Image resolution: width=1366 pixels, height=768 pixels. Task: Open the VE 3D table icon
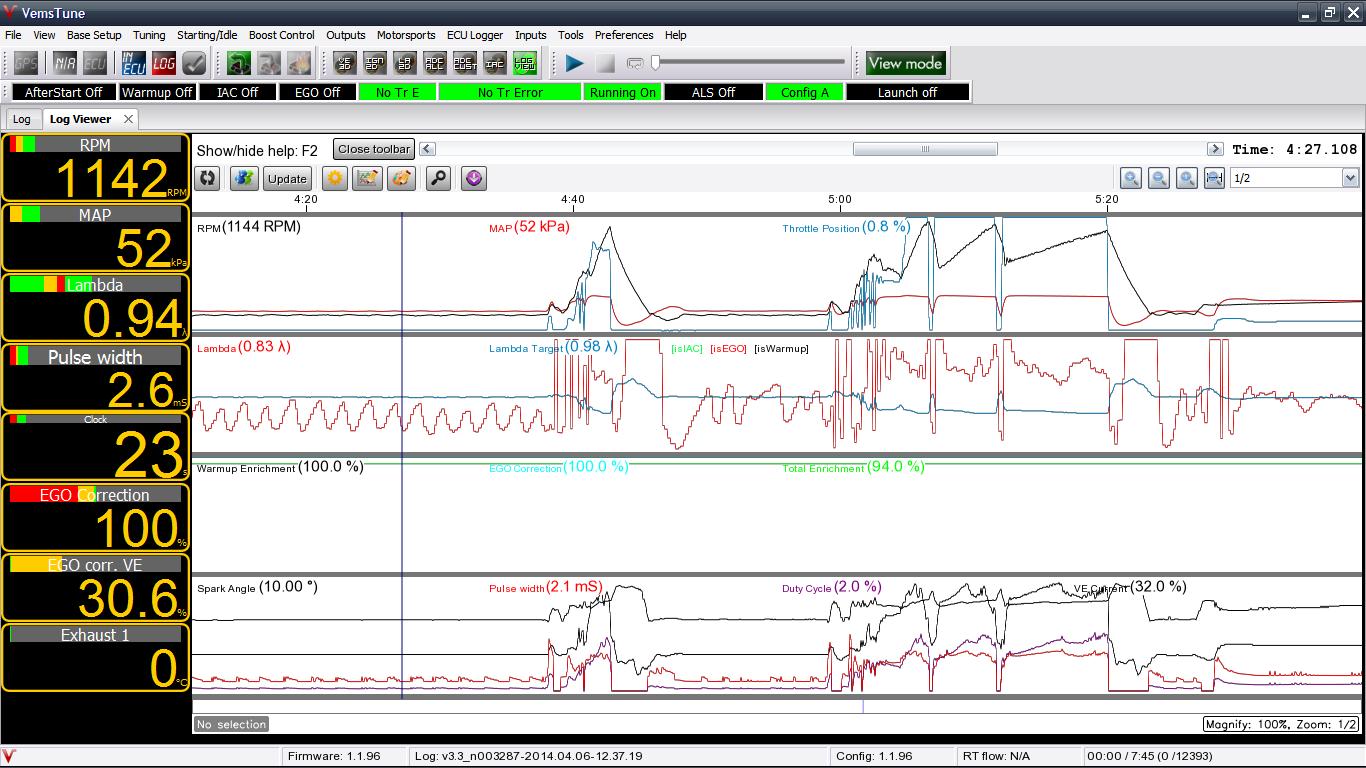click(345, 64)
